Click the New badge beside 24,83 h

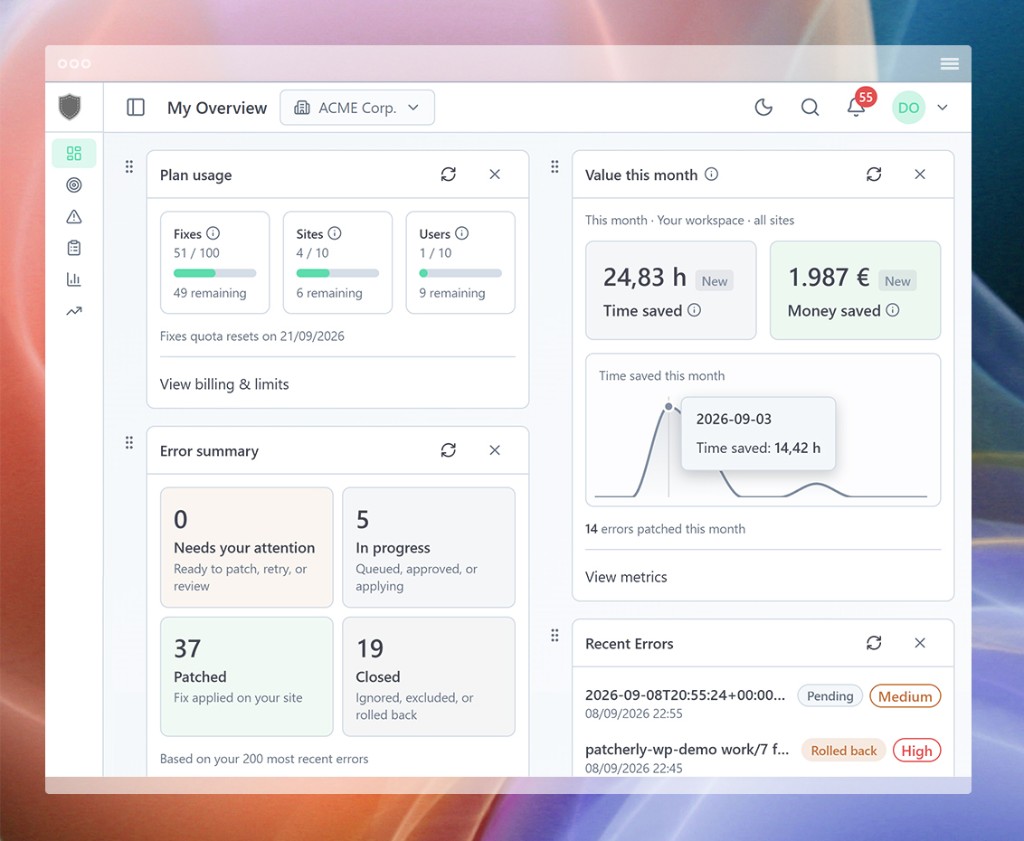click(714, 281)
